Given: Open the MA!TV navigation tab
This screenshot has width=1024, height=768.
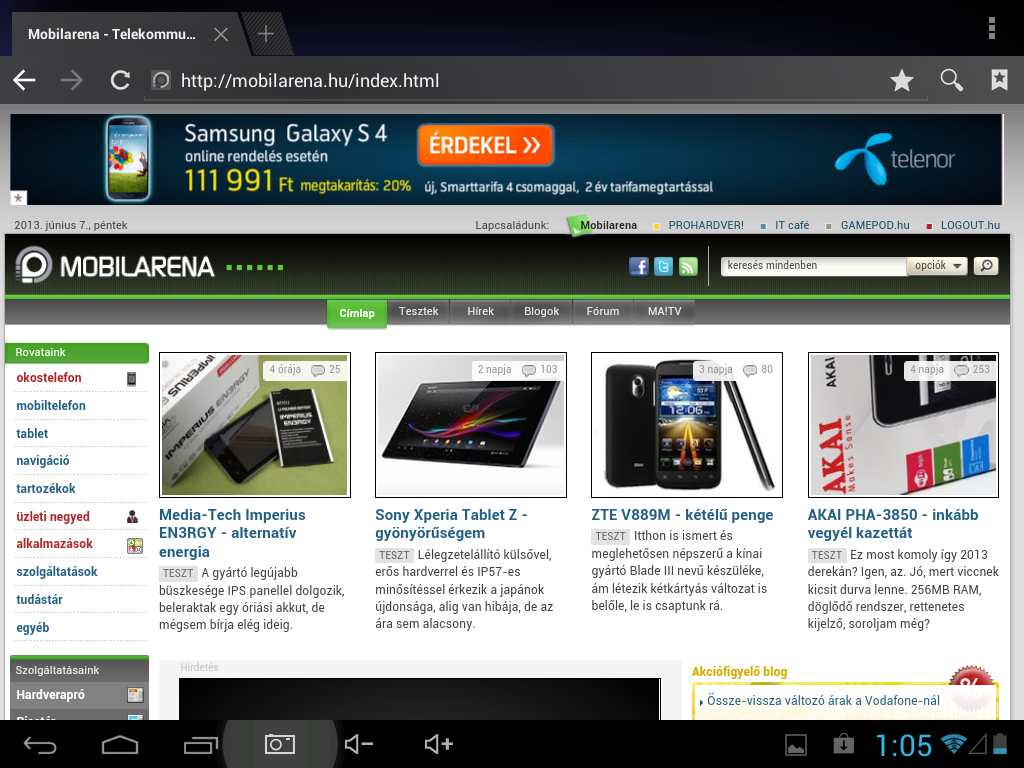Looking at the screenshot, I should tap(664, 312).
